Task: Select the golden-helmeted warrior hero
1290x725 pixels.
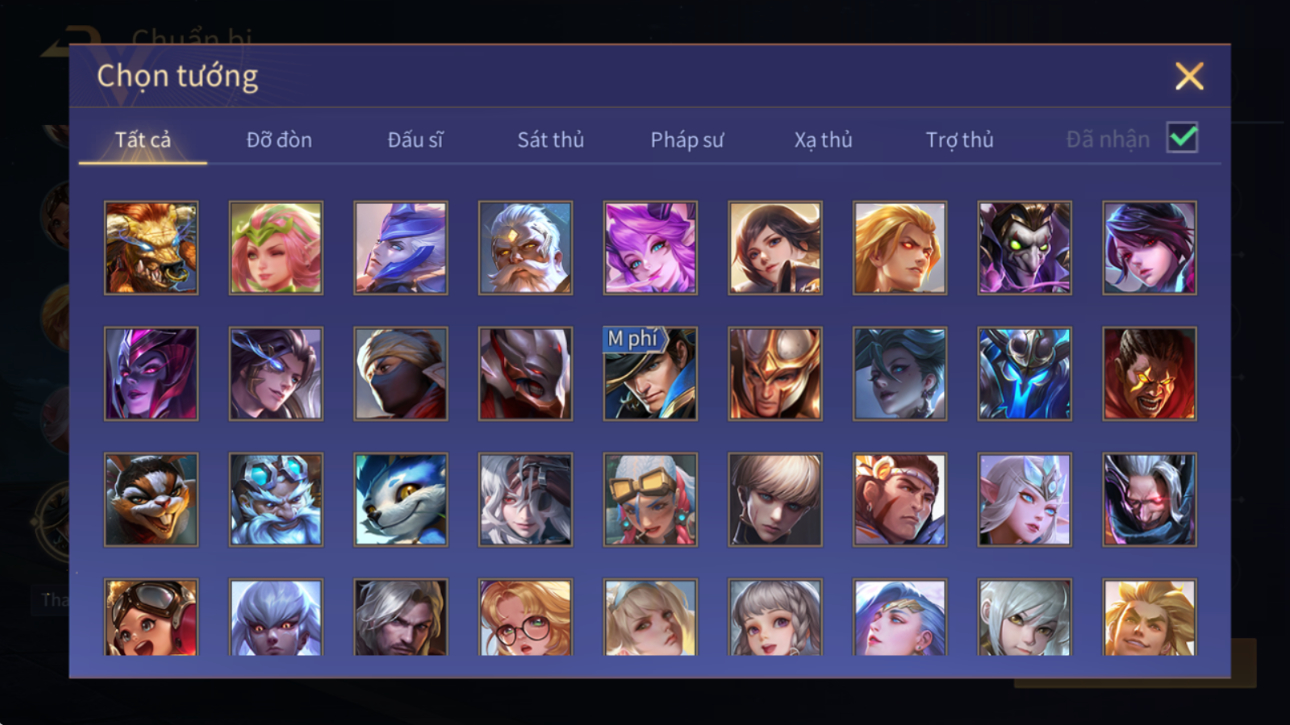Action: click(775, 374)
